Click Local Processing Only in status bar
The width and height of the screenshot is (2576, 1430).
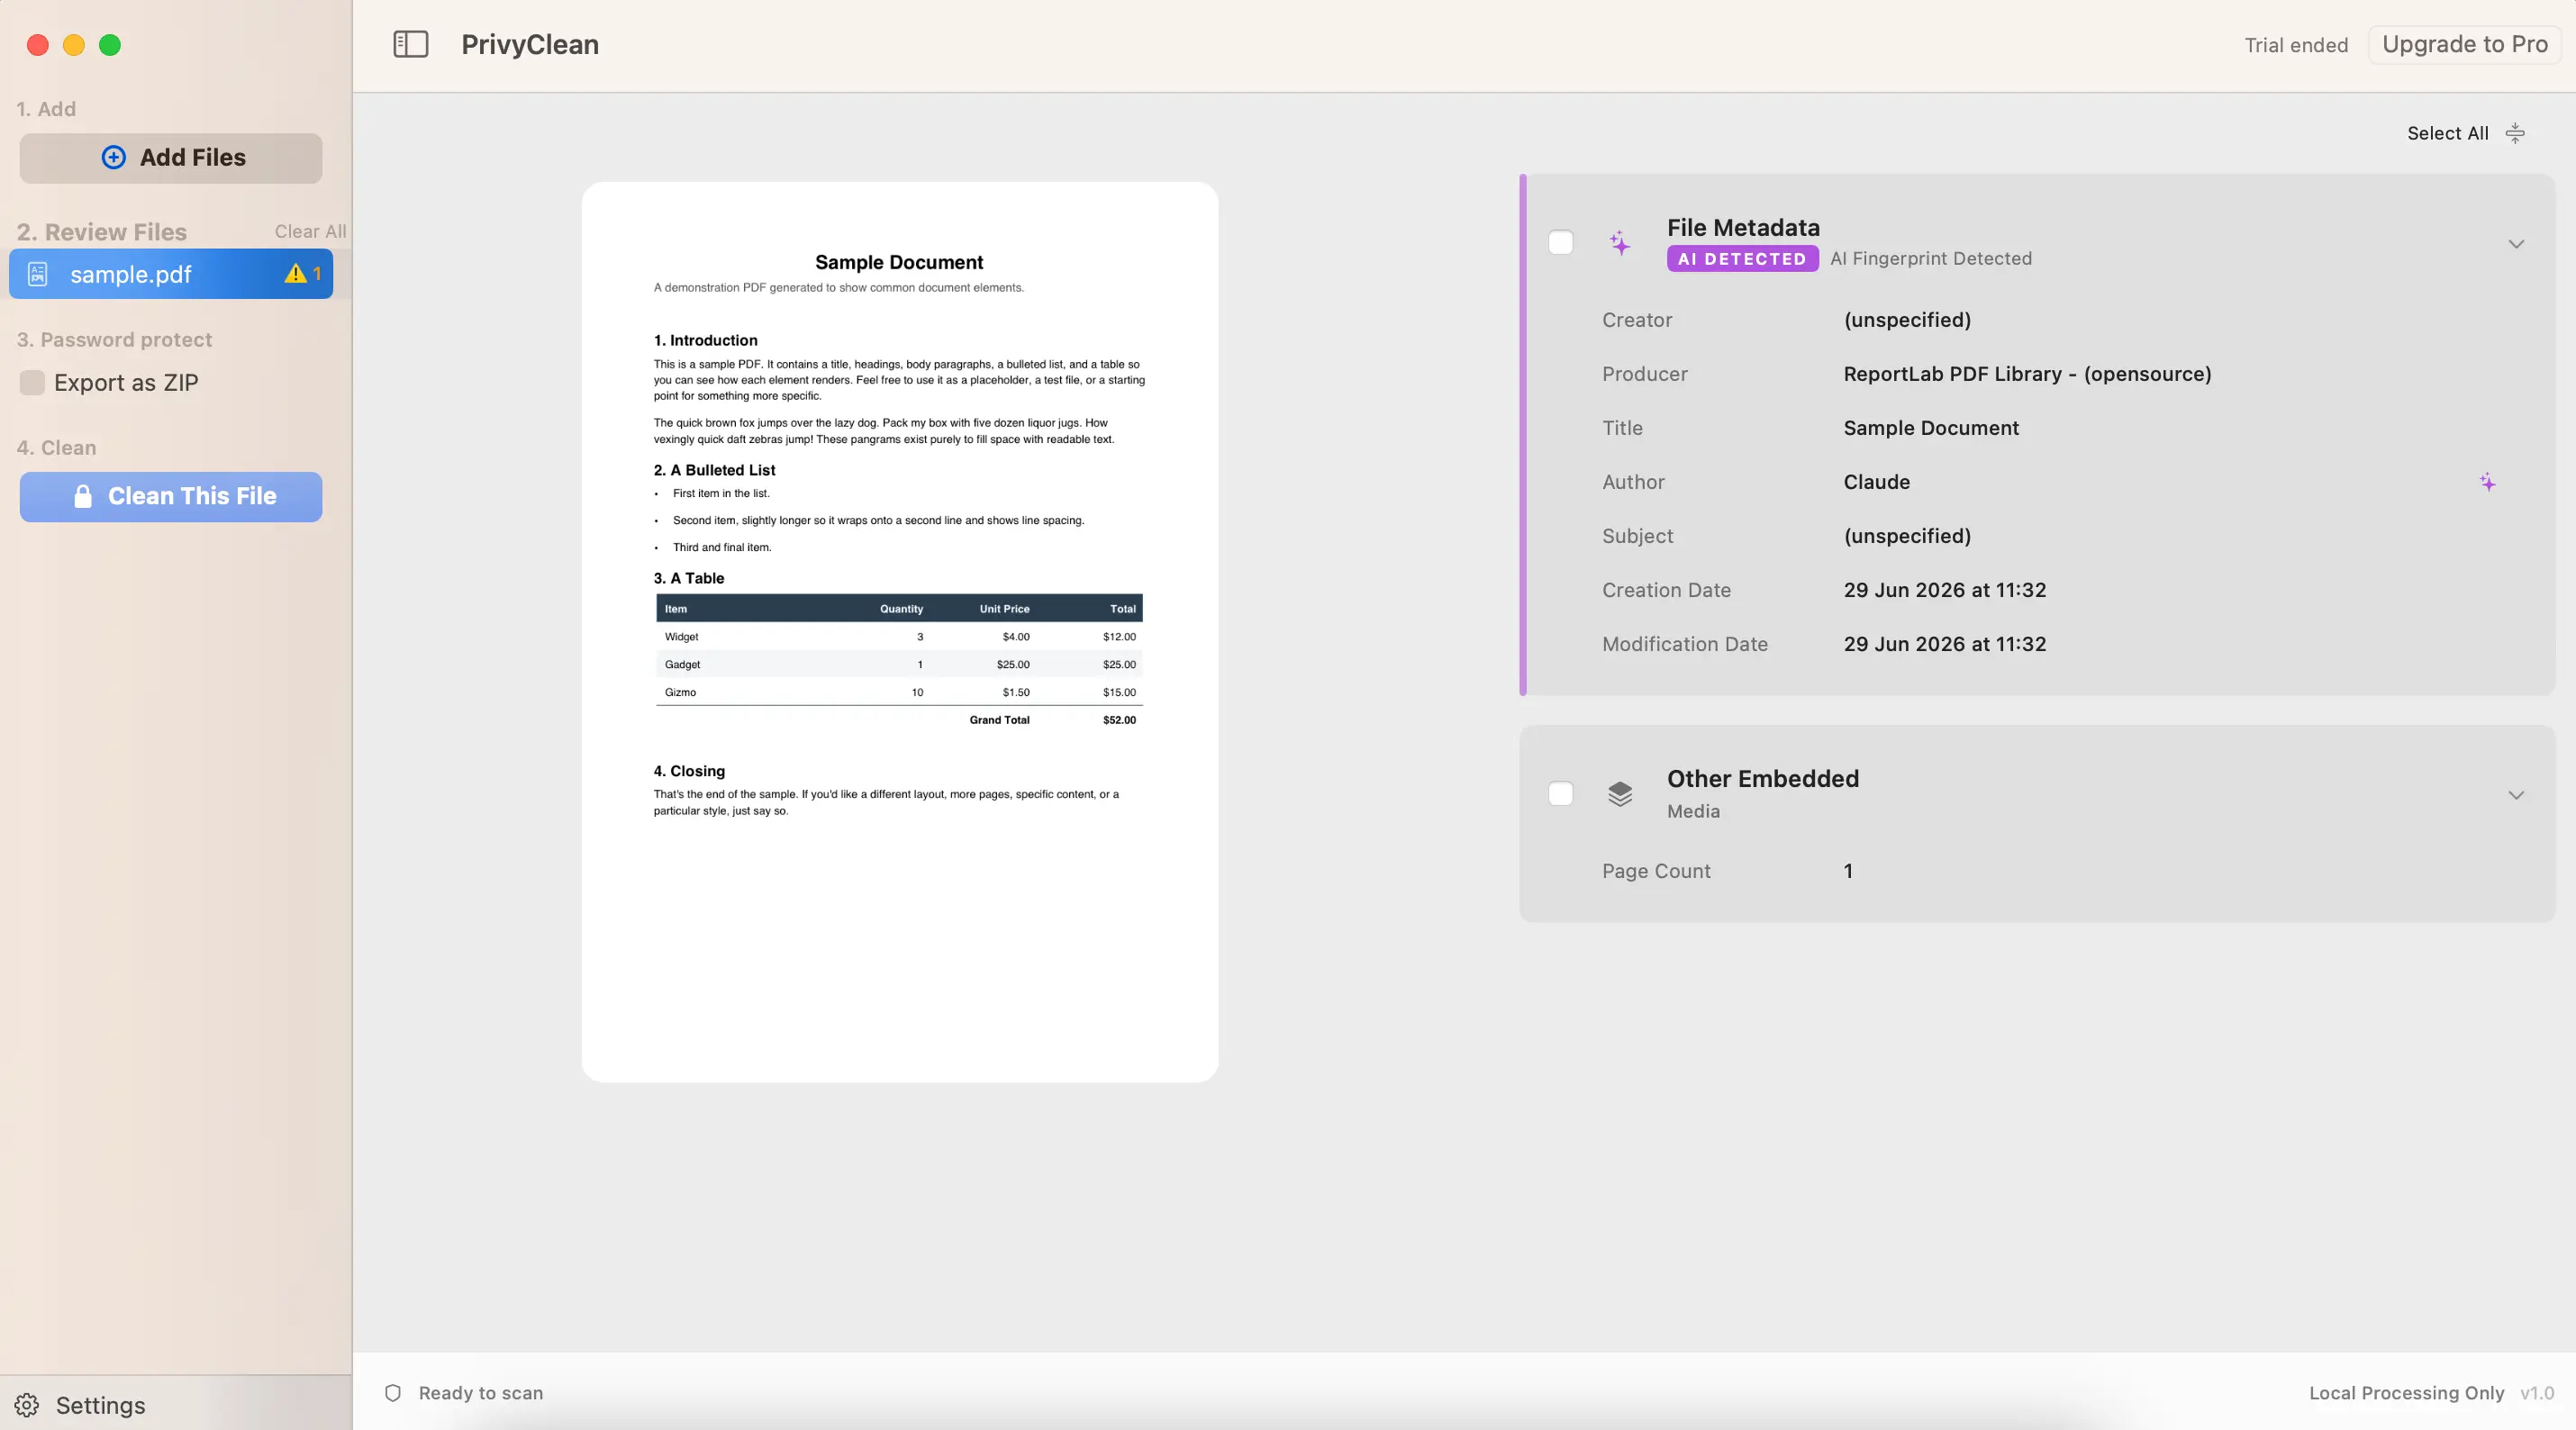pyautogui.click(x=2406, y=1393)
